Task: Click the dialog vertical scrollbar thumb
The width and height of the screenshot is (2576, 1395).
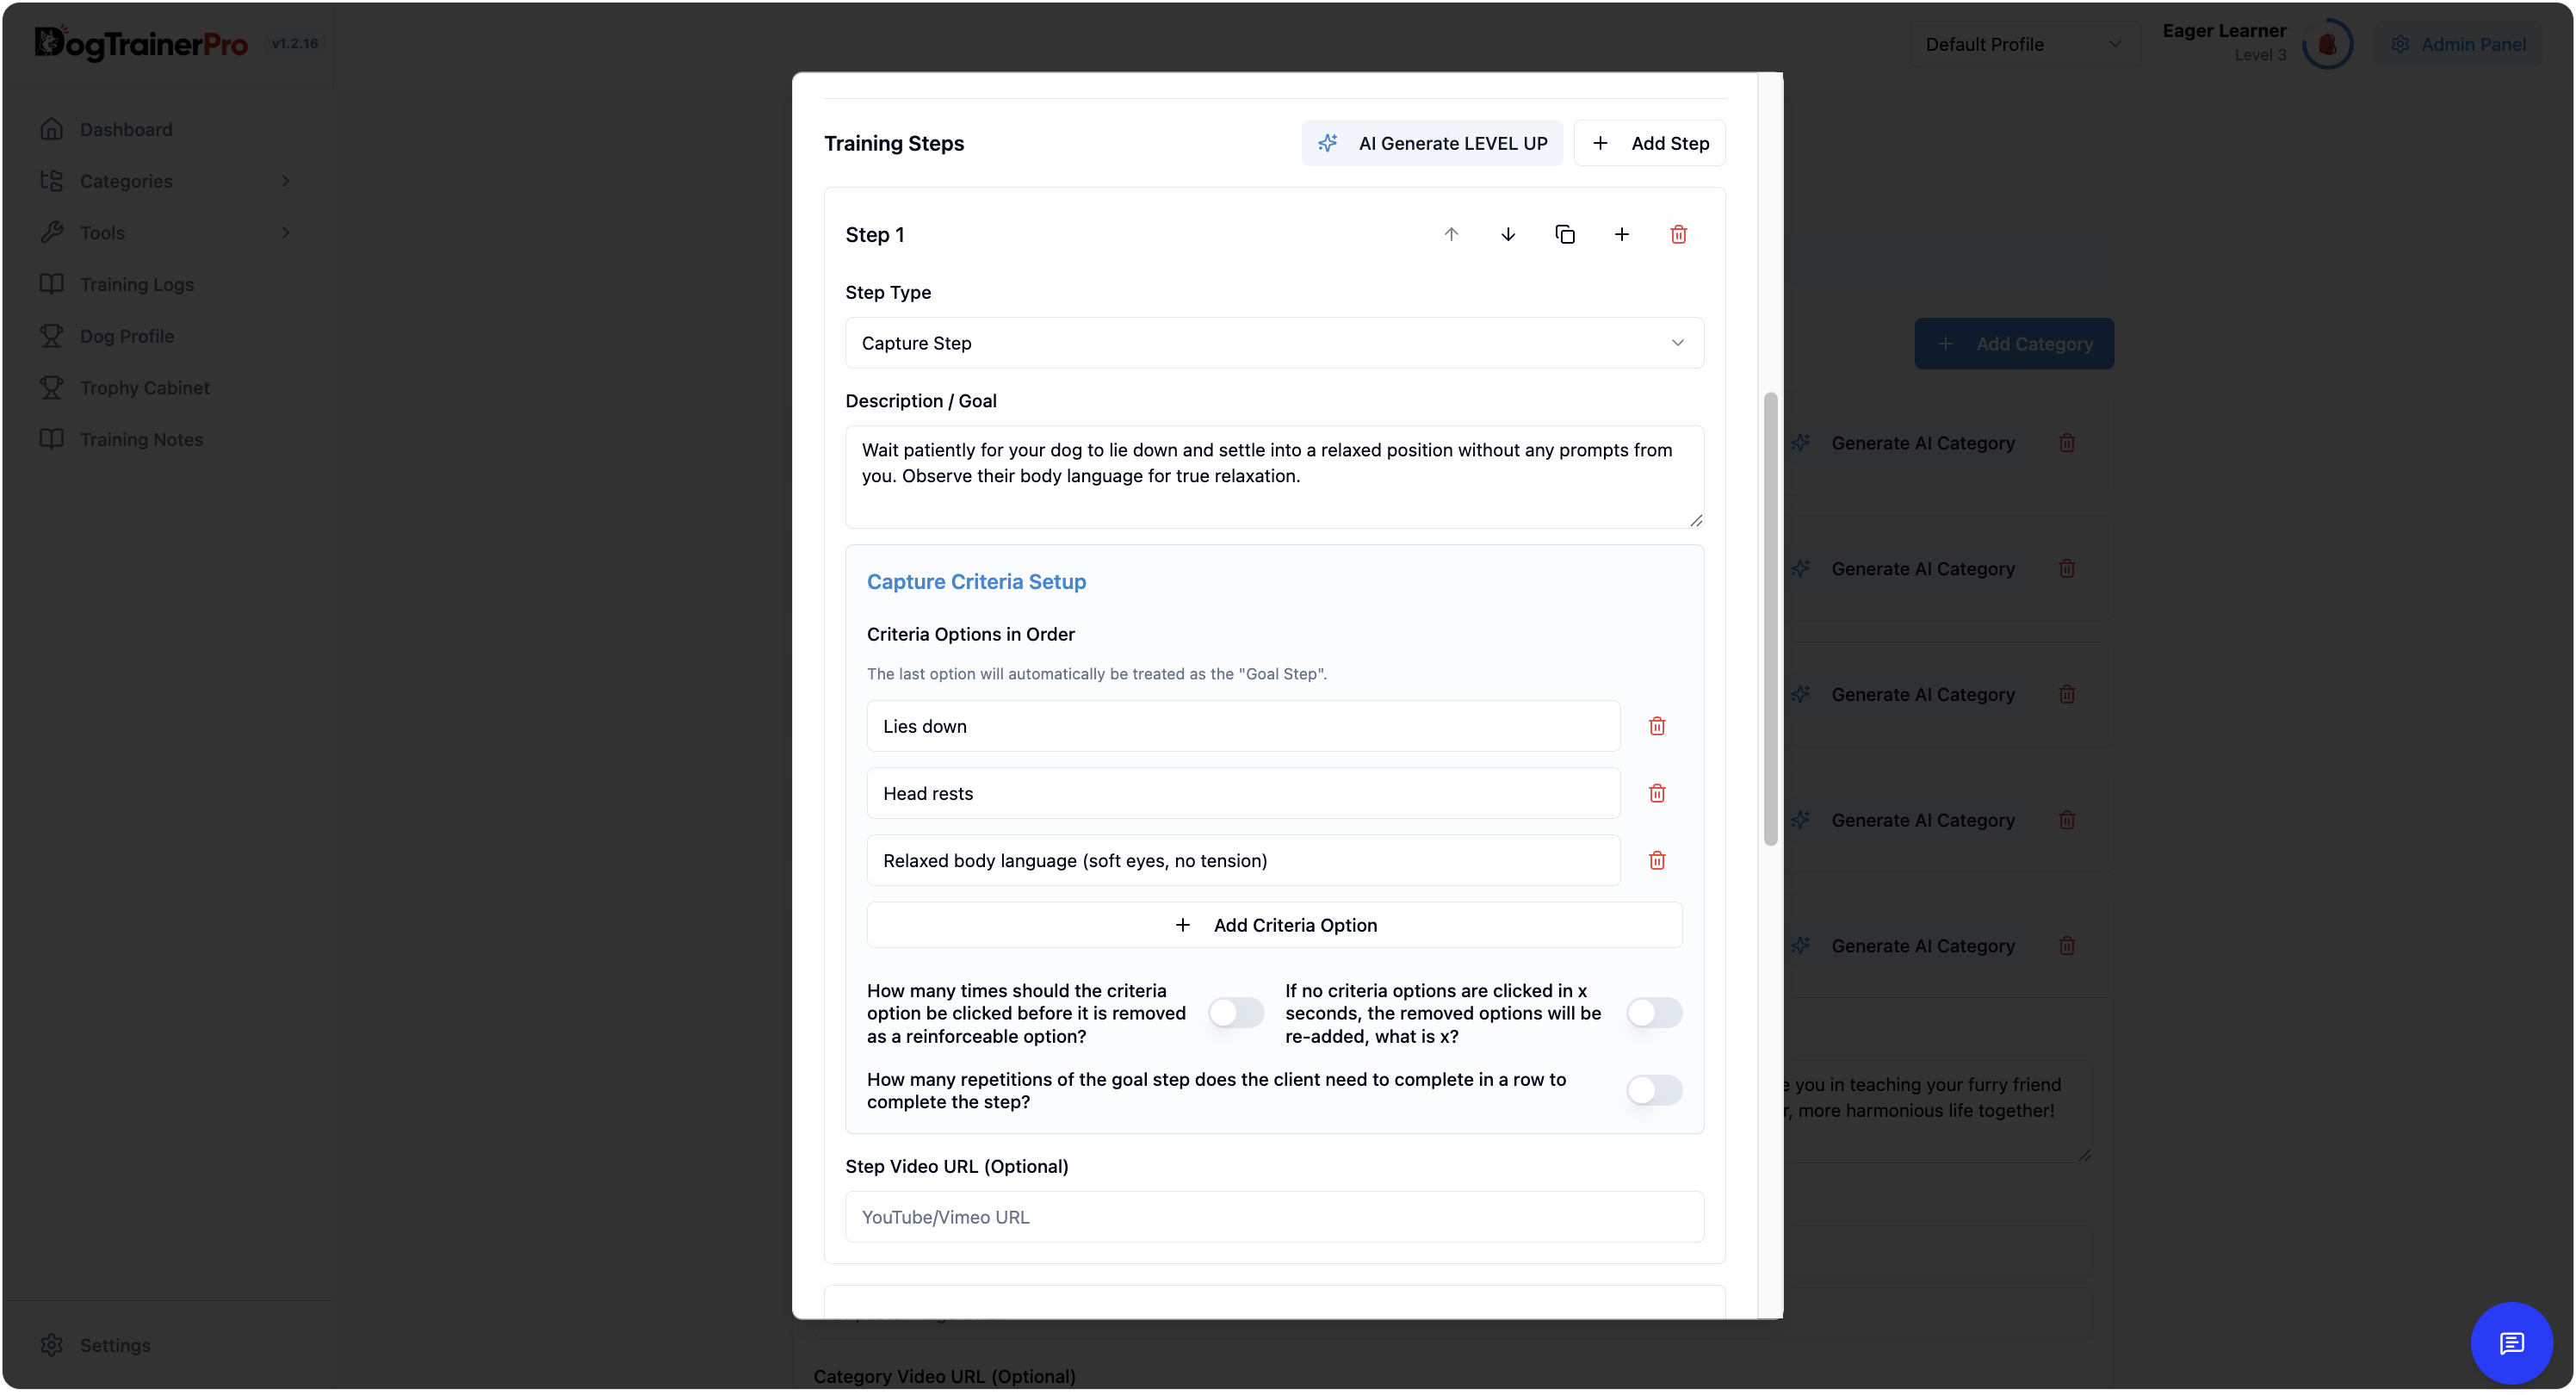Action: (1770, 620)
